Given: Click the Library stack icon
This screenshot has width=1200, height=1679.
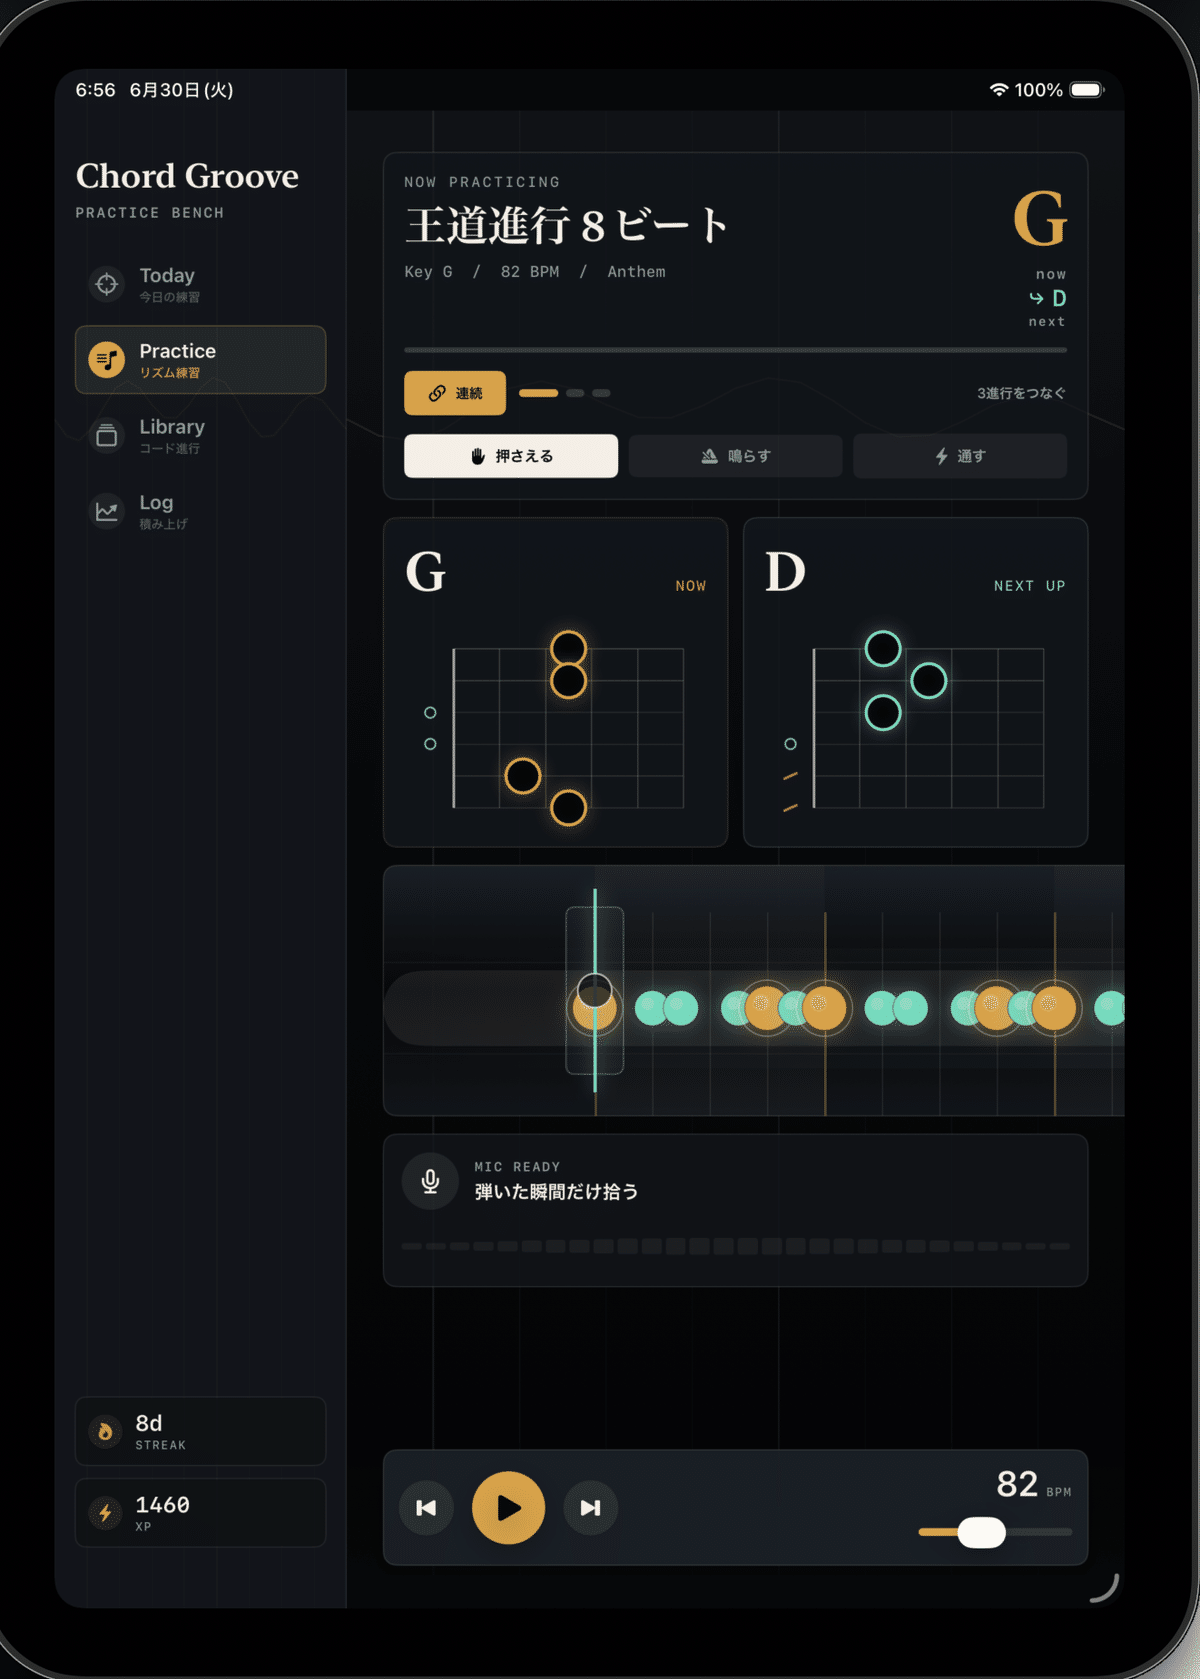Looking at the screenshot, I should [x=107, y=436].
